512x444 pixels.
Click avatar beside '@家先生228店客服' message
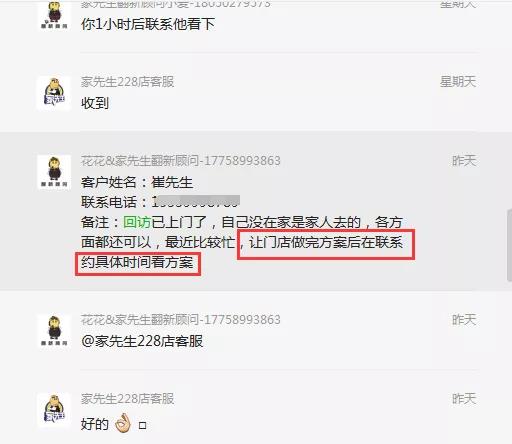coord(54,331)
